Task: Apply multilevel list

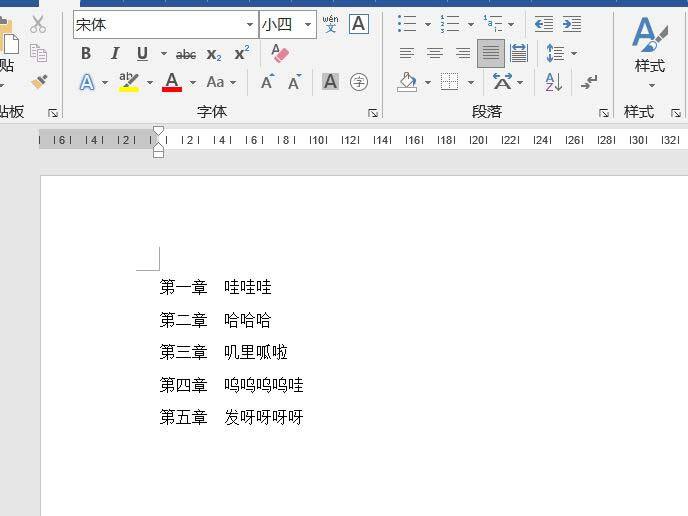Action: tap(493, 24)
